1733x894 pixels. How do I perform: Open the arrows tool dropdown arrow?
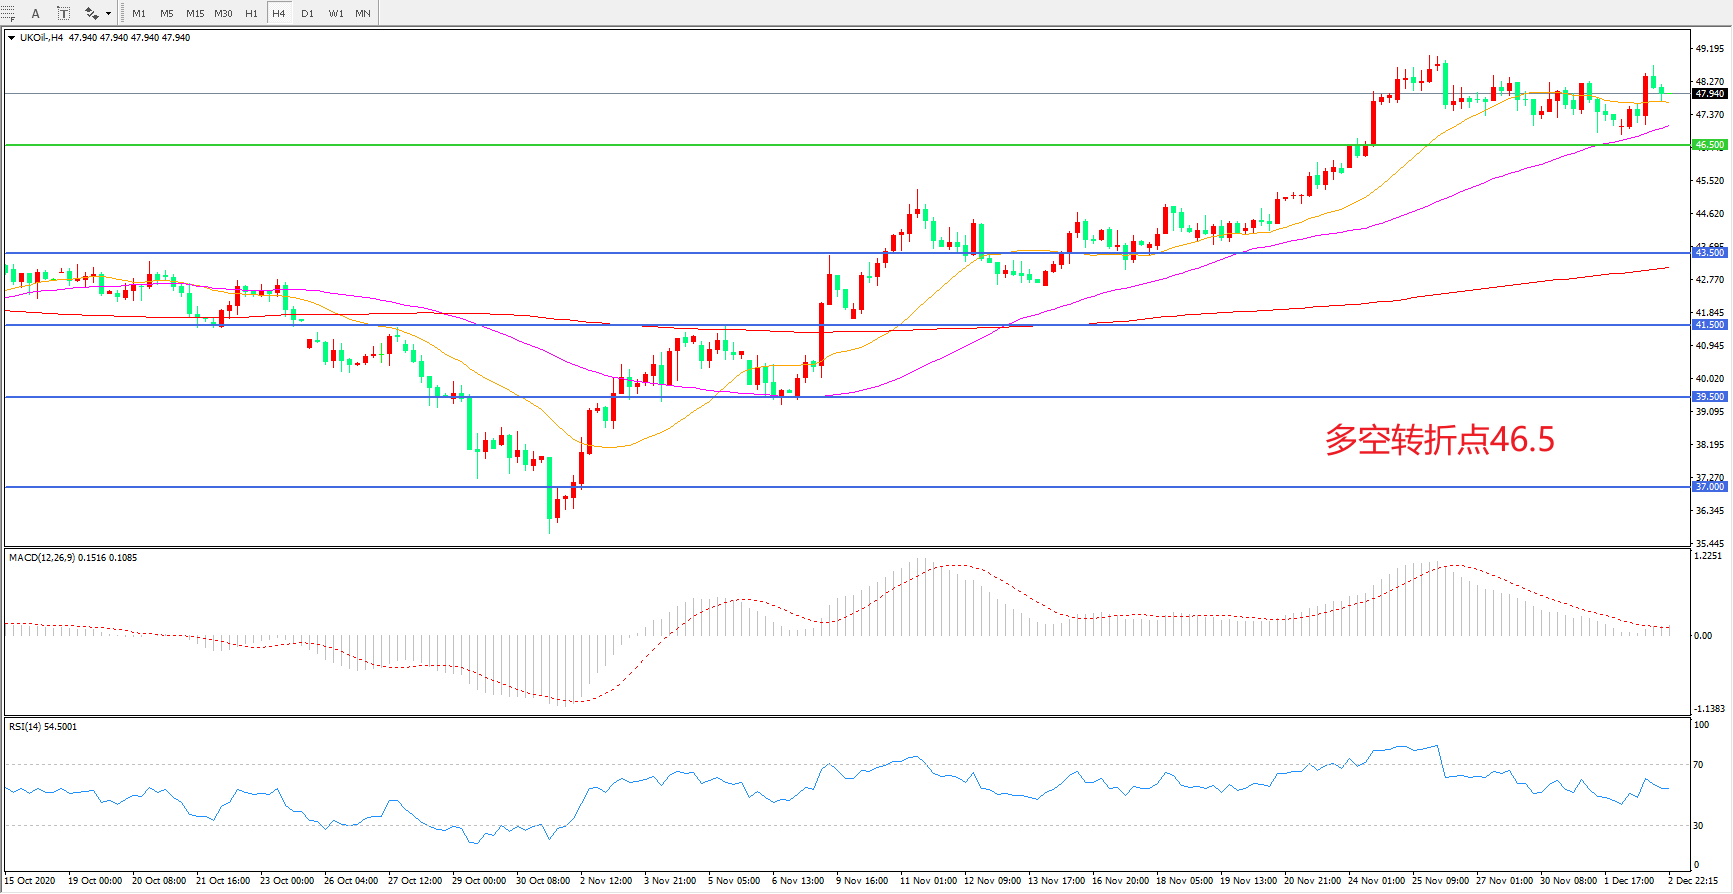pyautogui.click(x=108, y=14)
